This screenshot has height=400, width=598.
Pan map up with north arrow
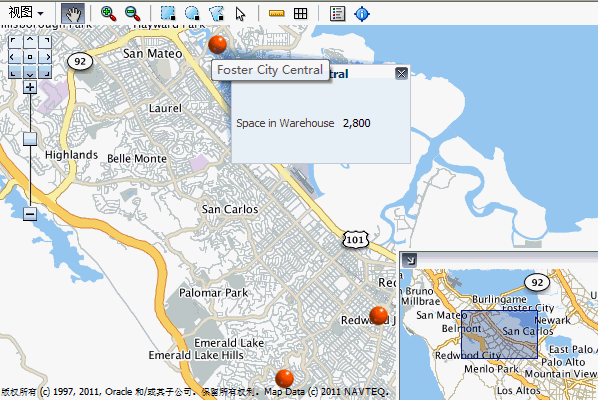coord(30,41)
